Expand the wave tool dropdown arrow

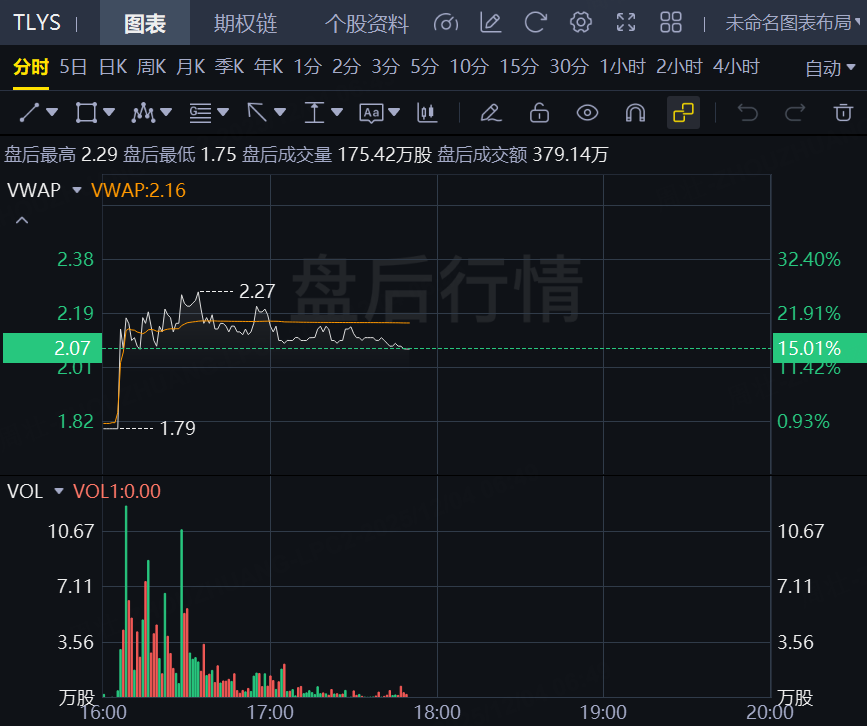[166, 113]
